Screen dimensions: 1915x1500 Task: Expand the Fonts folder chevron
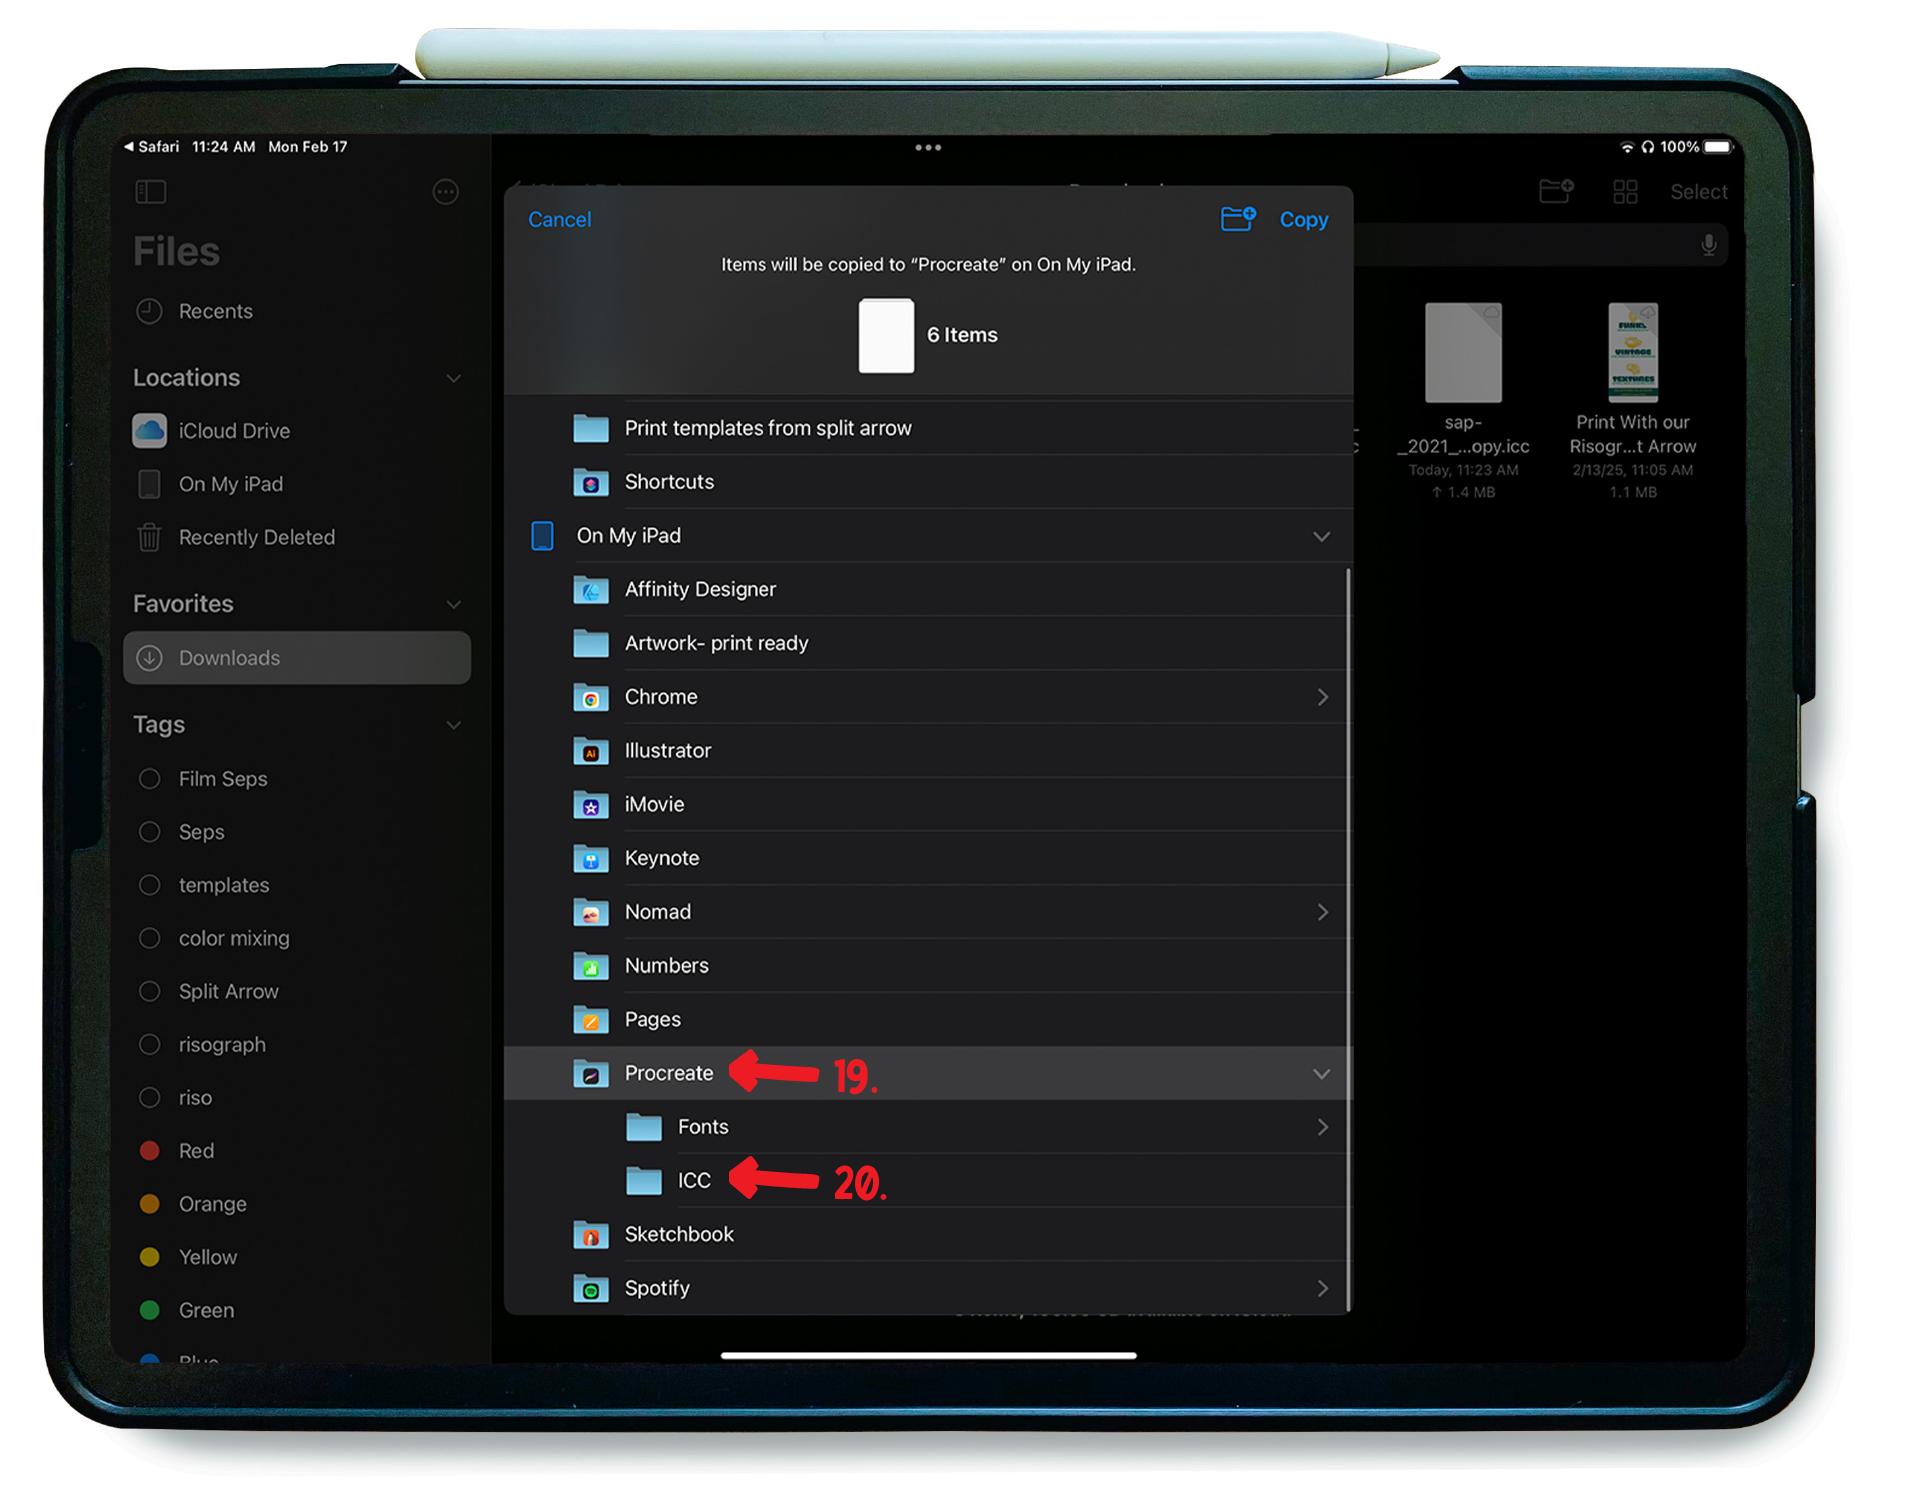point(1322,1127)
